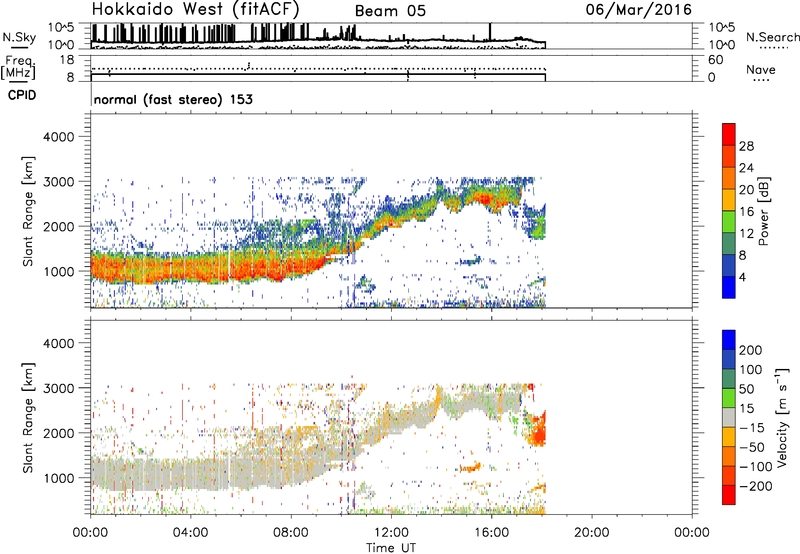
Task: Click the 'Hokkaido West (fitACF)' plot title
Action: click(x=195, y=10)
